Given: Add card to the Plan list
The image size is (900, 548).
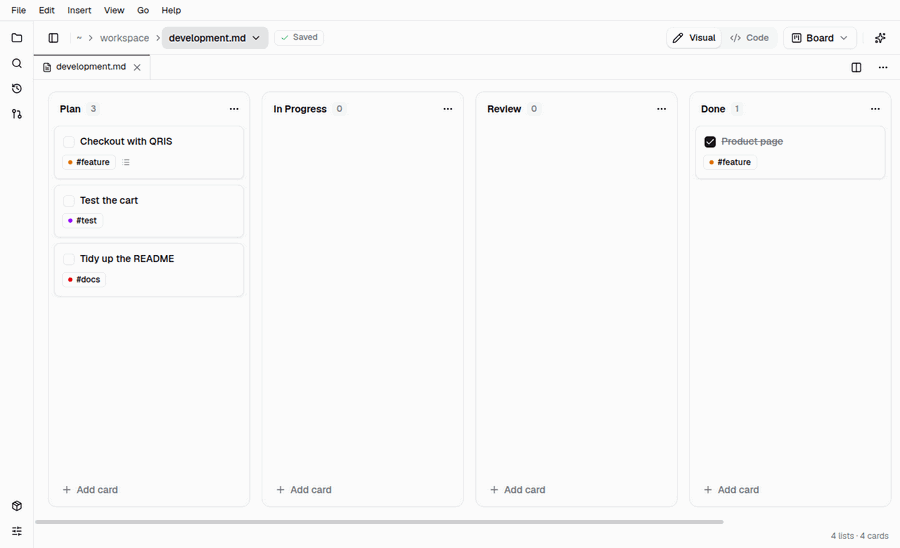Looking at the screenshot, I should [90, 489].
